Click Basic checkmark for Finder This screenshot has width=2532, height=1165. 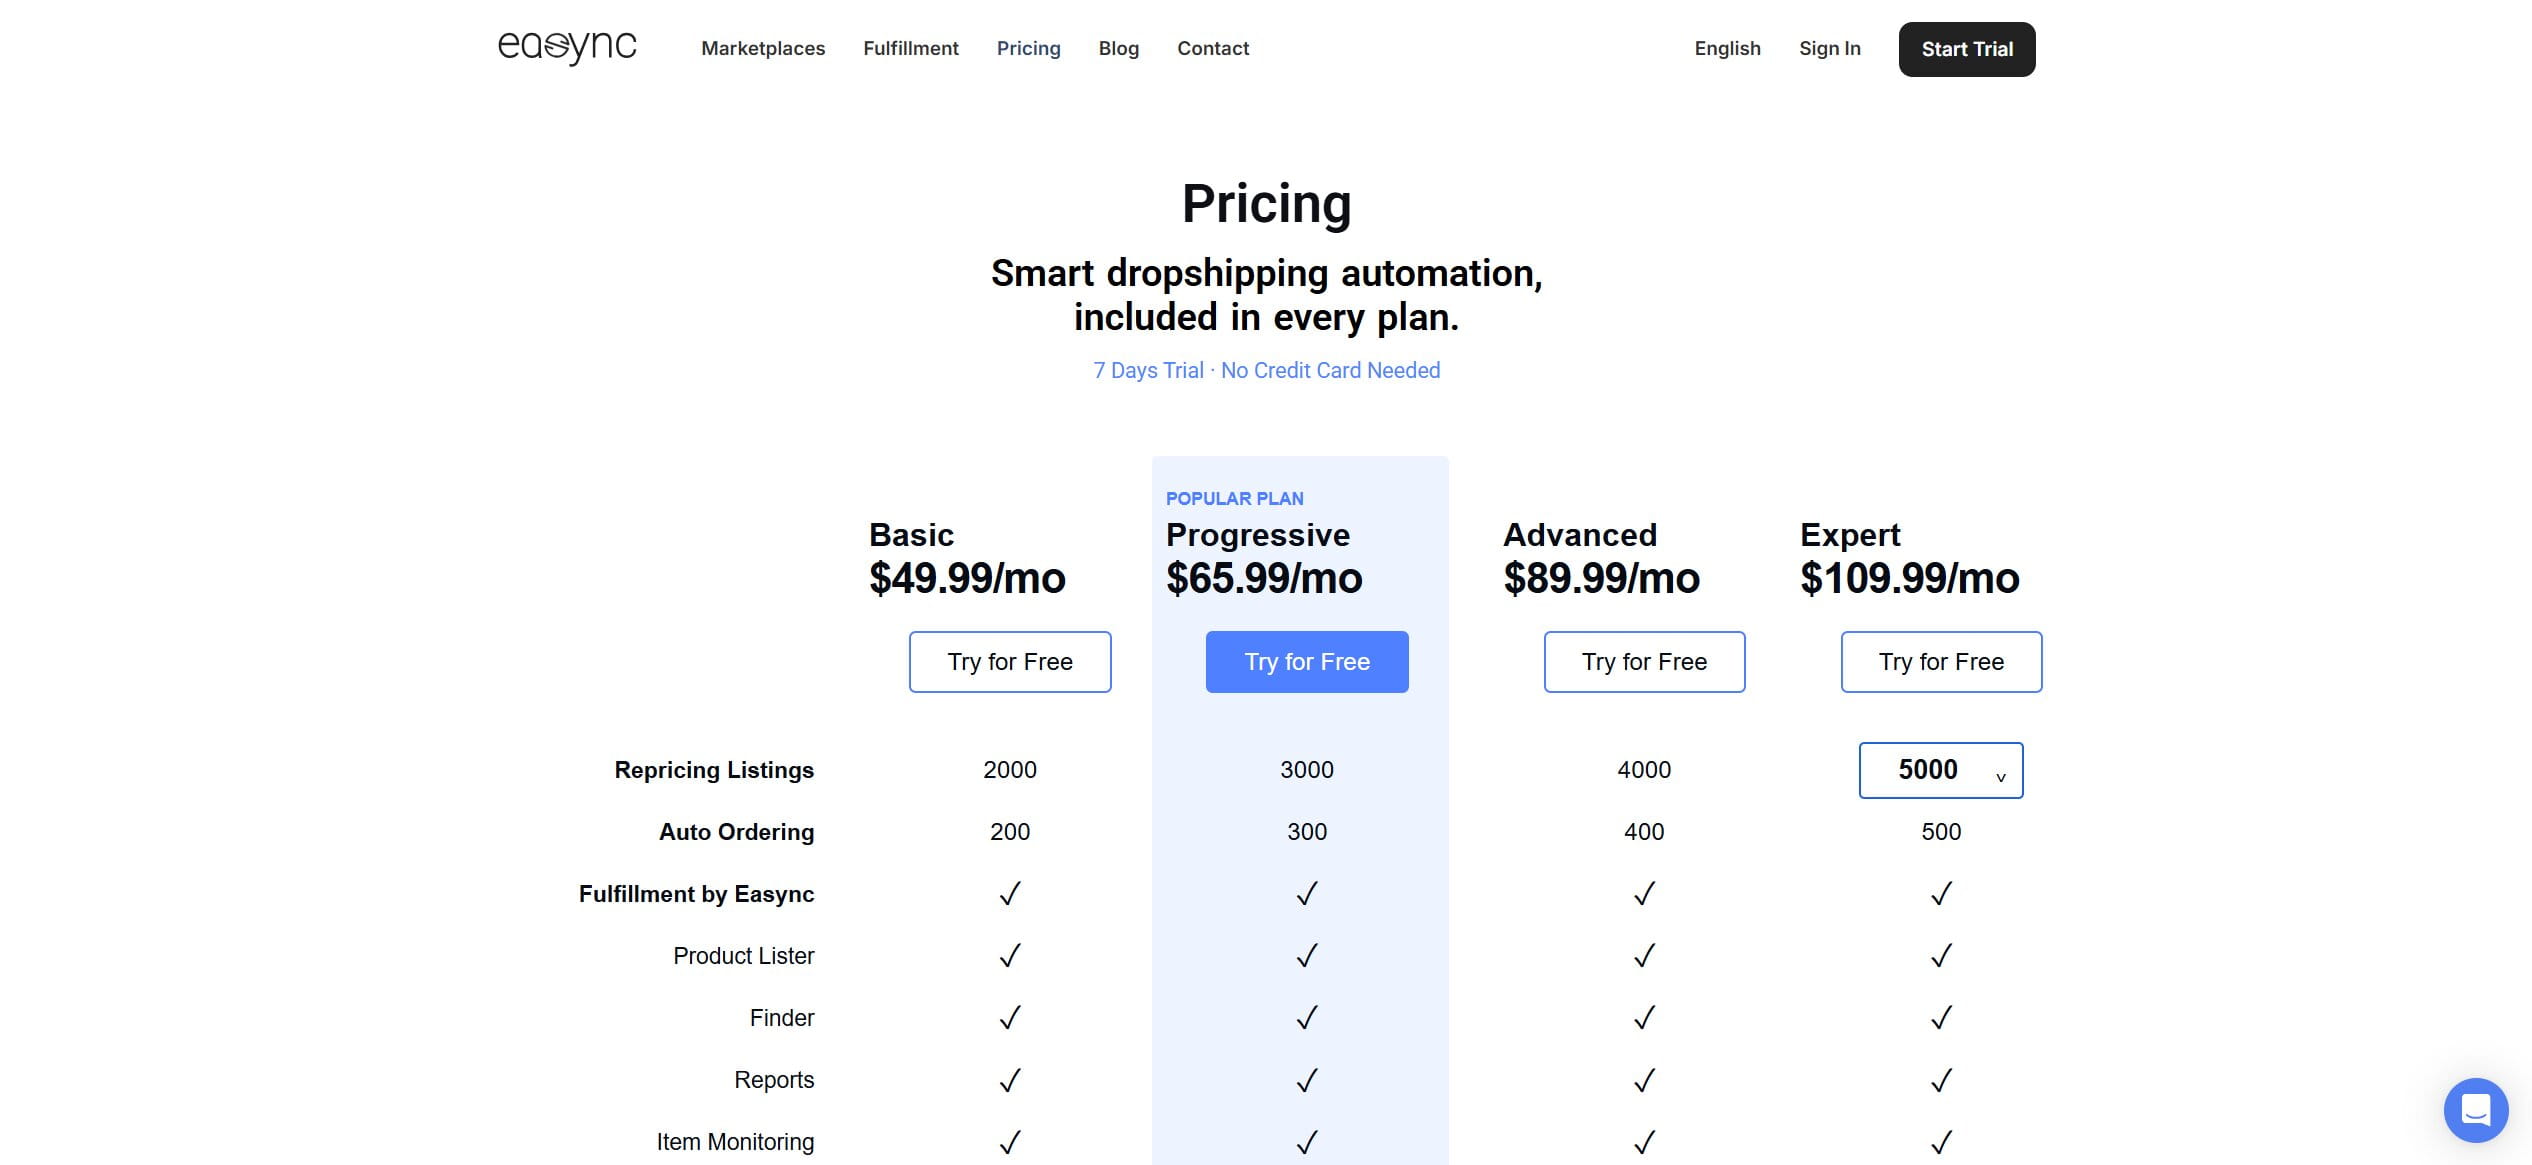pos(1010,1017)
